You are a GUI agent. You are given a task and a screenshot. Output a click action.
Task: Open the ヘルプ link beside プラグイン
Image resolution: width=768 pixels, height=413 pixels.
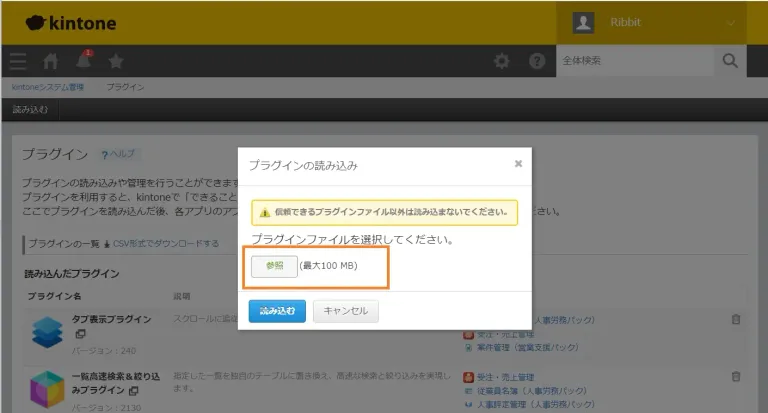(118, 154)
